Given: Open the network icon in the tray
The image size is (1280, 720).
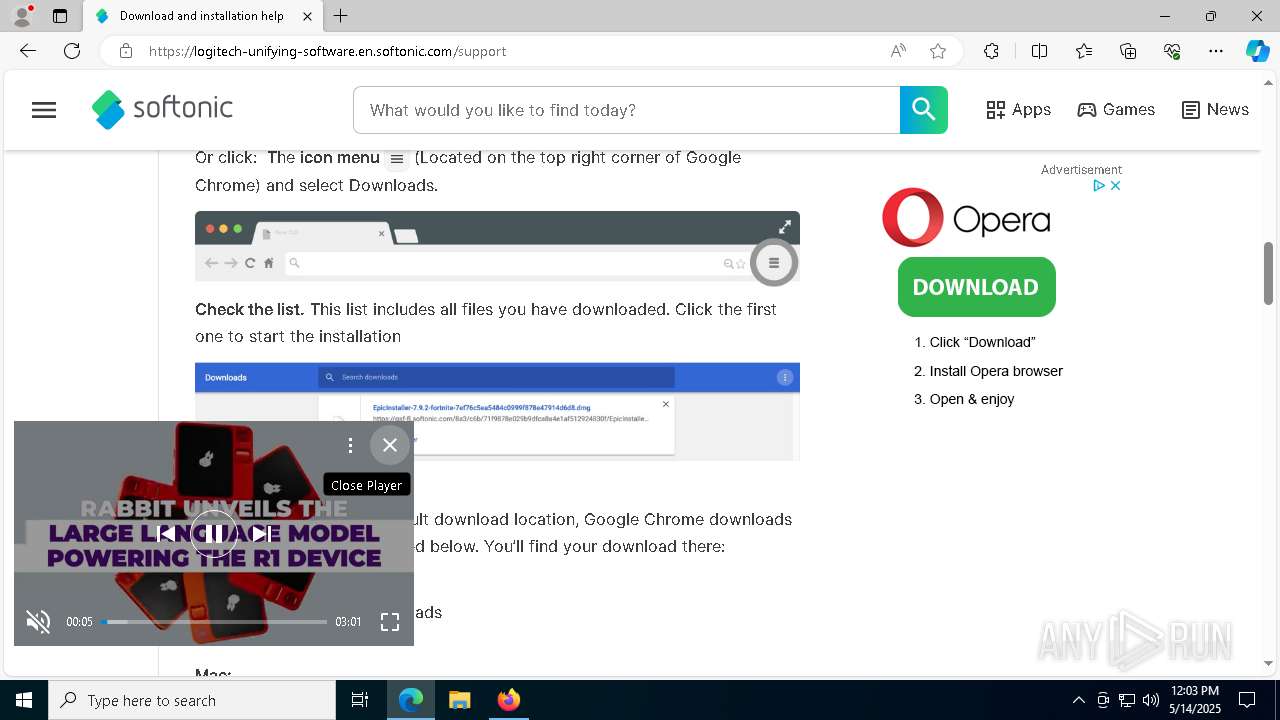Looking at the screenshot, I should pyautogui.click(x=1127, y=700).
